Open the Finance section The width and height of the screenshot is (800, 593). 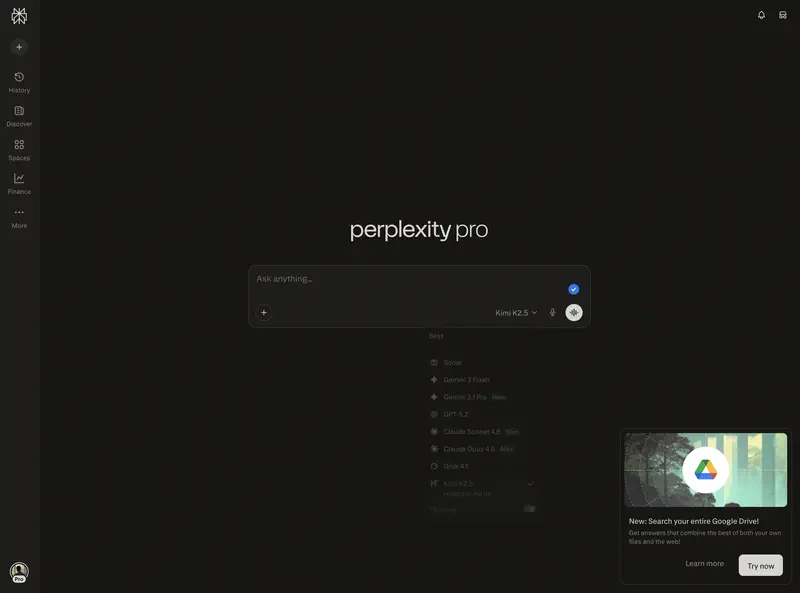click(x=19, y=184)
